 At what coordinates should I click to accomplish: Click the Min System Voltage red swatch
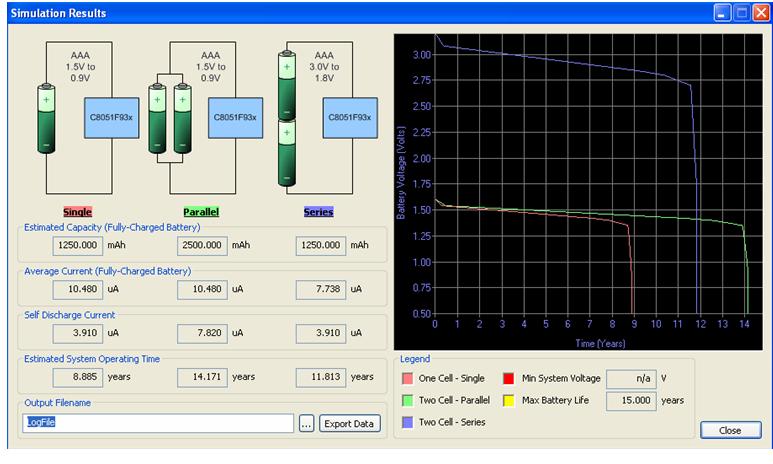[508, 379]
